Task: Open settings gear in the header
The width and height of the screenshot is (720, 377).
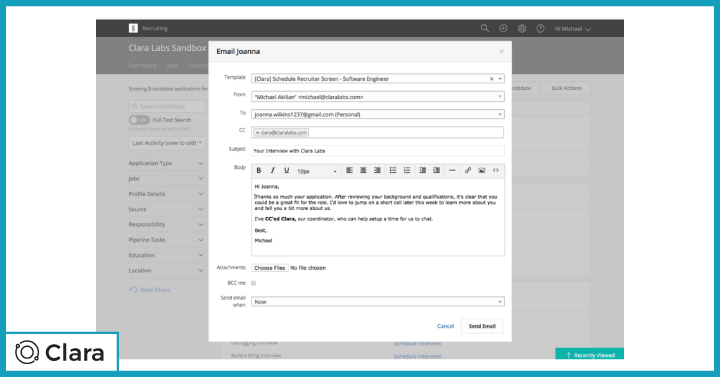Action: [x=522, y=28]
